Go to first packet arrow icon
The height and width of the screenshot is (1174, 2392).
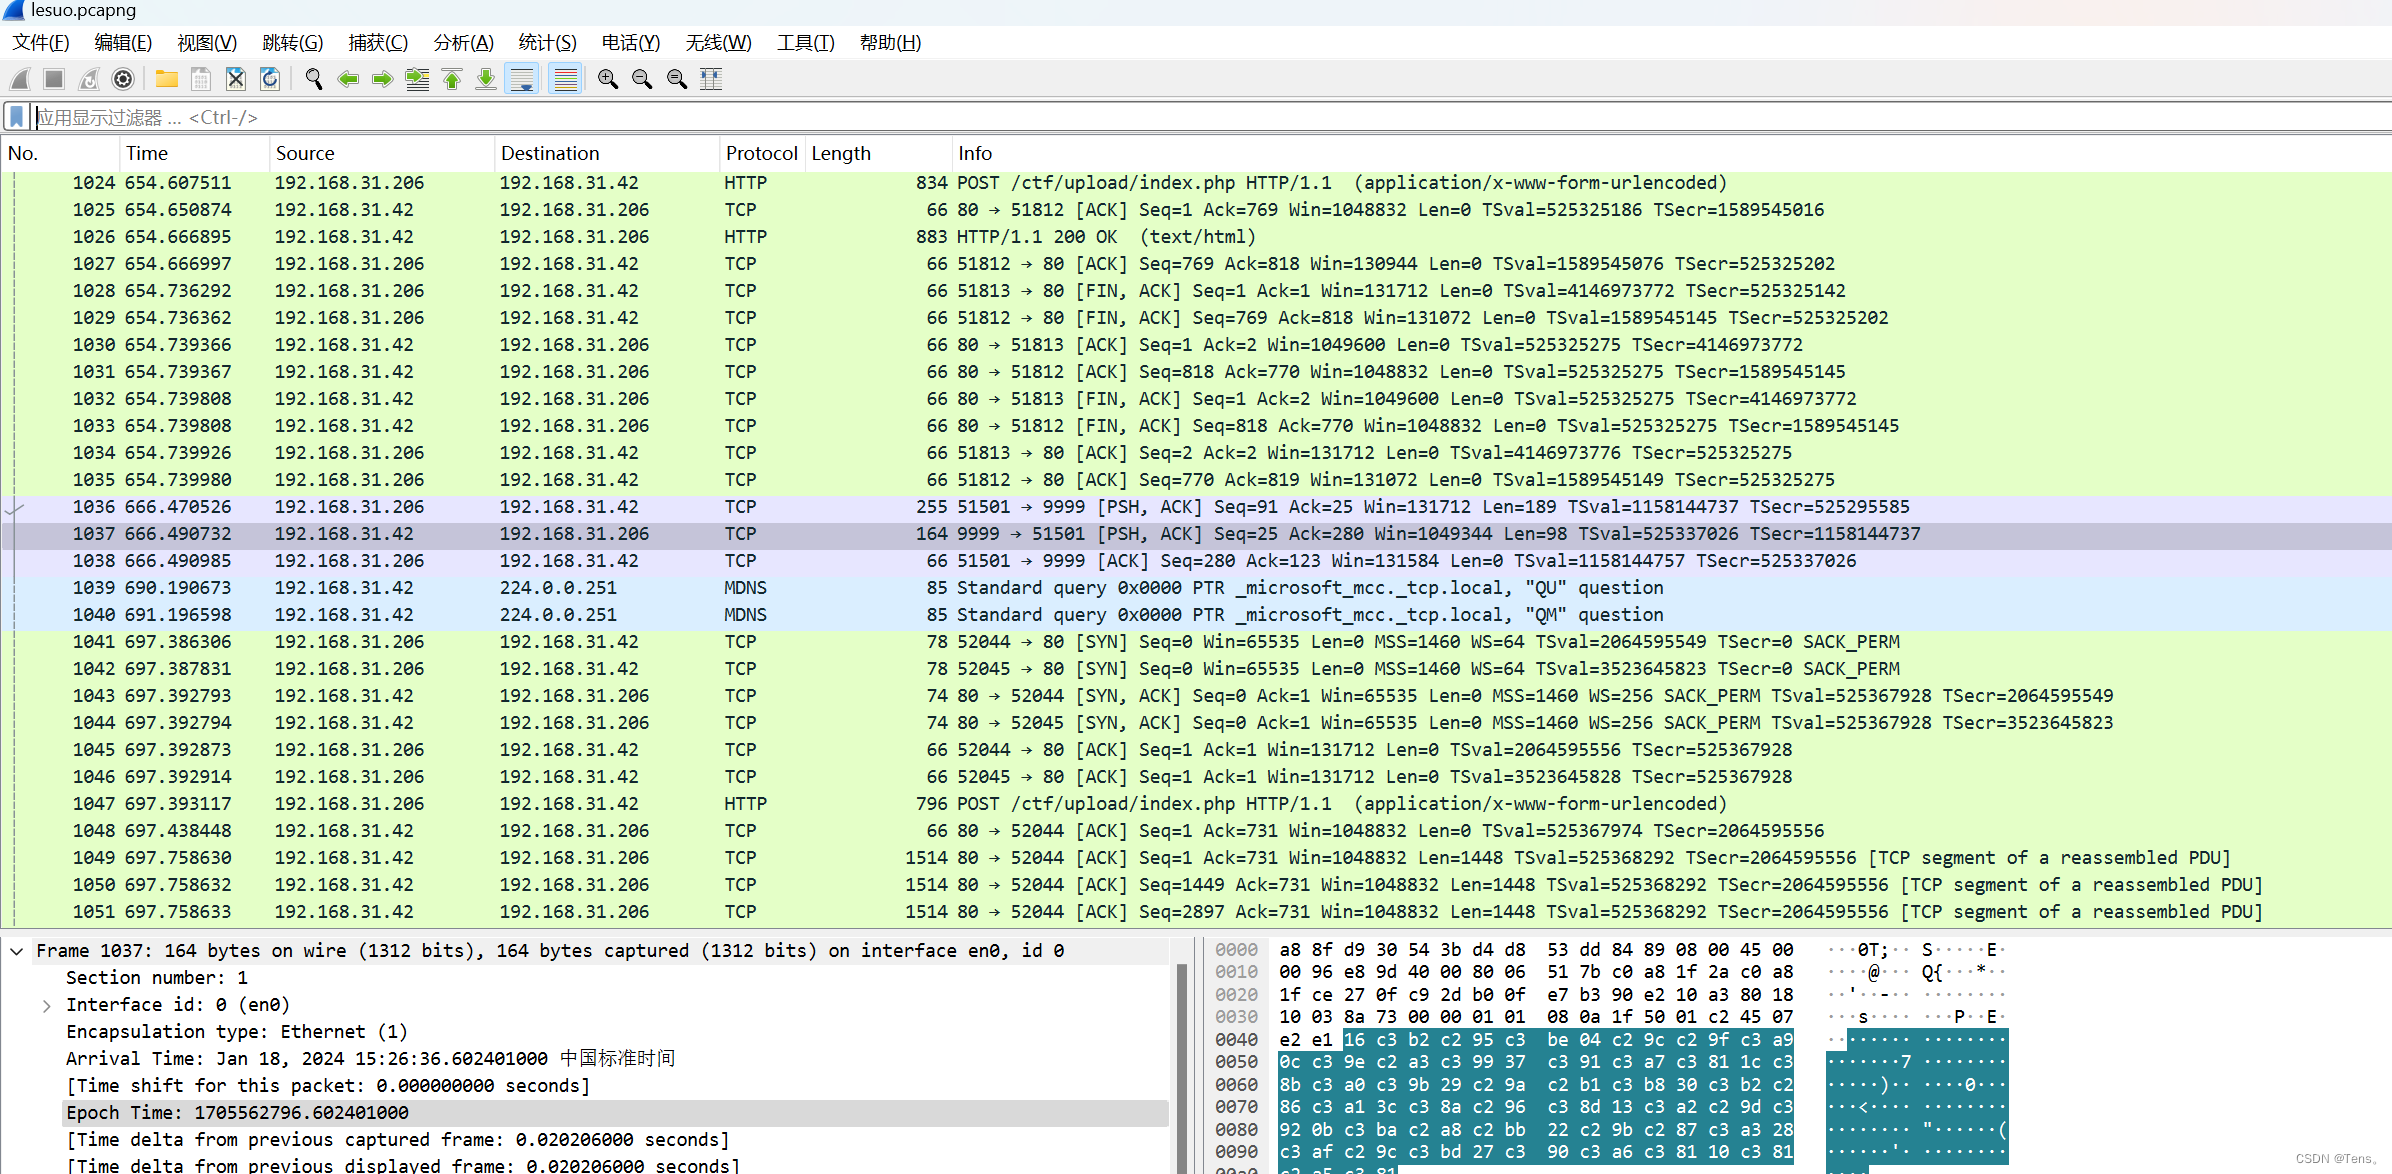click(452, 79)
